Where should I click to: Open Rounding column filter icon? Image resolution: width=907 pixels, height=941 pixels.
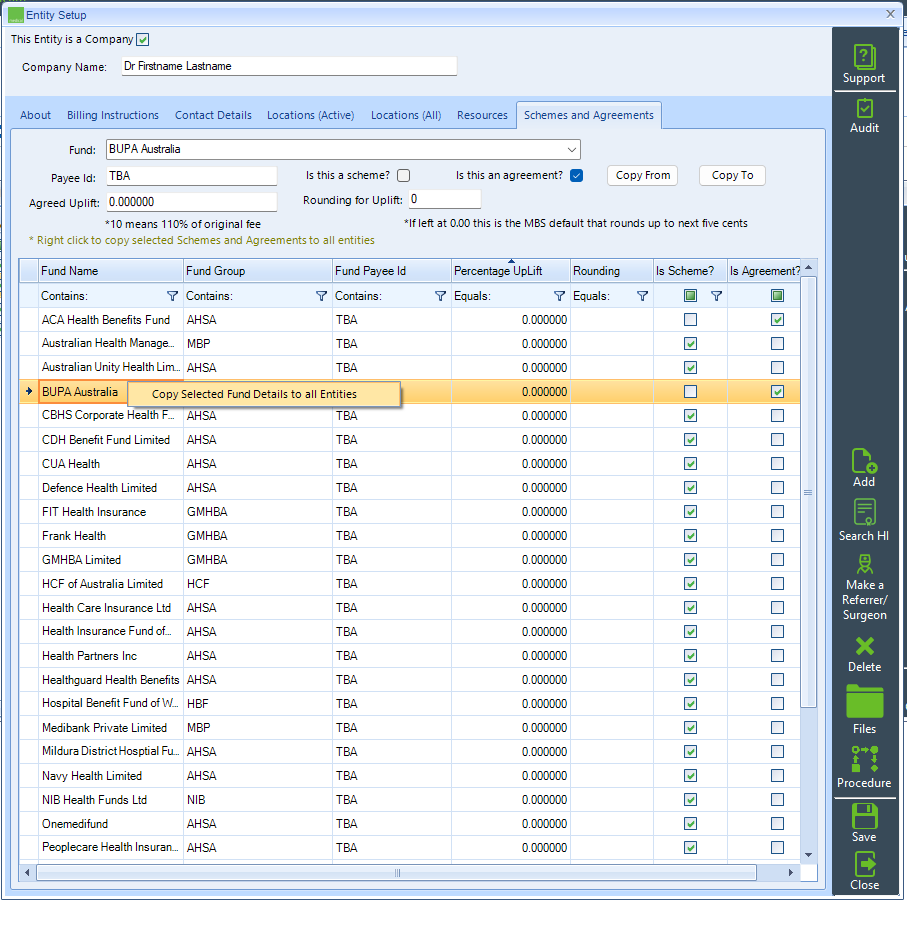642,296
